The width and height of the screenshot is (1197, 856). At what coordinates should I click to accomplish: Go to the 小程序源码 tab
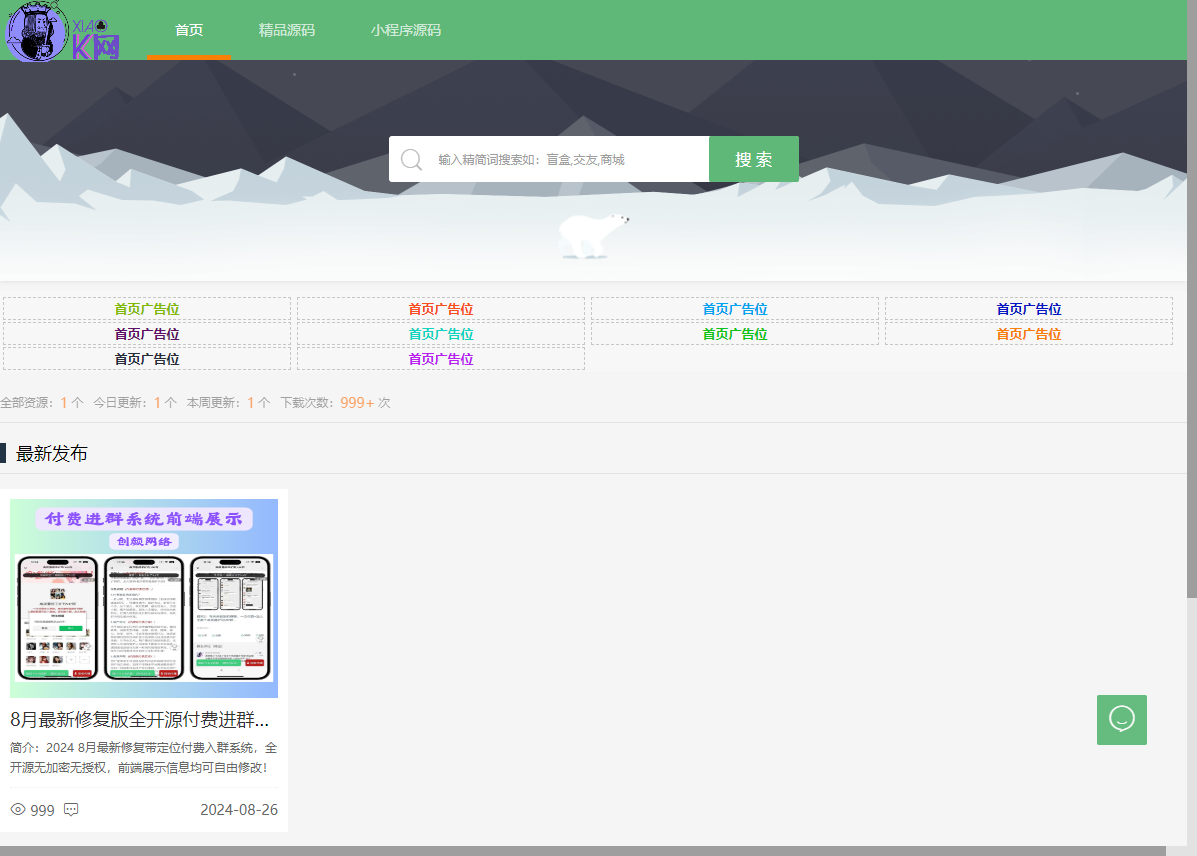coord(405,30)
